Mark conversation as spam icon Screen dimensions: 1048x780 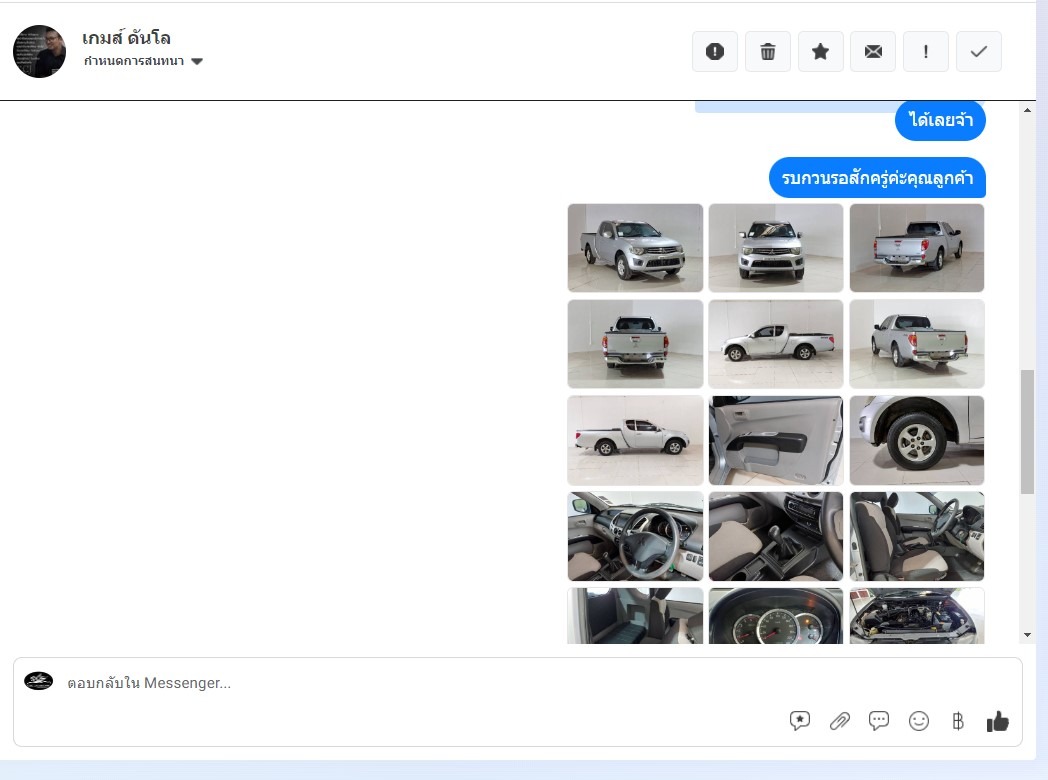tap(714, 52)
